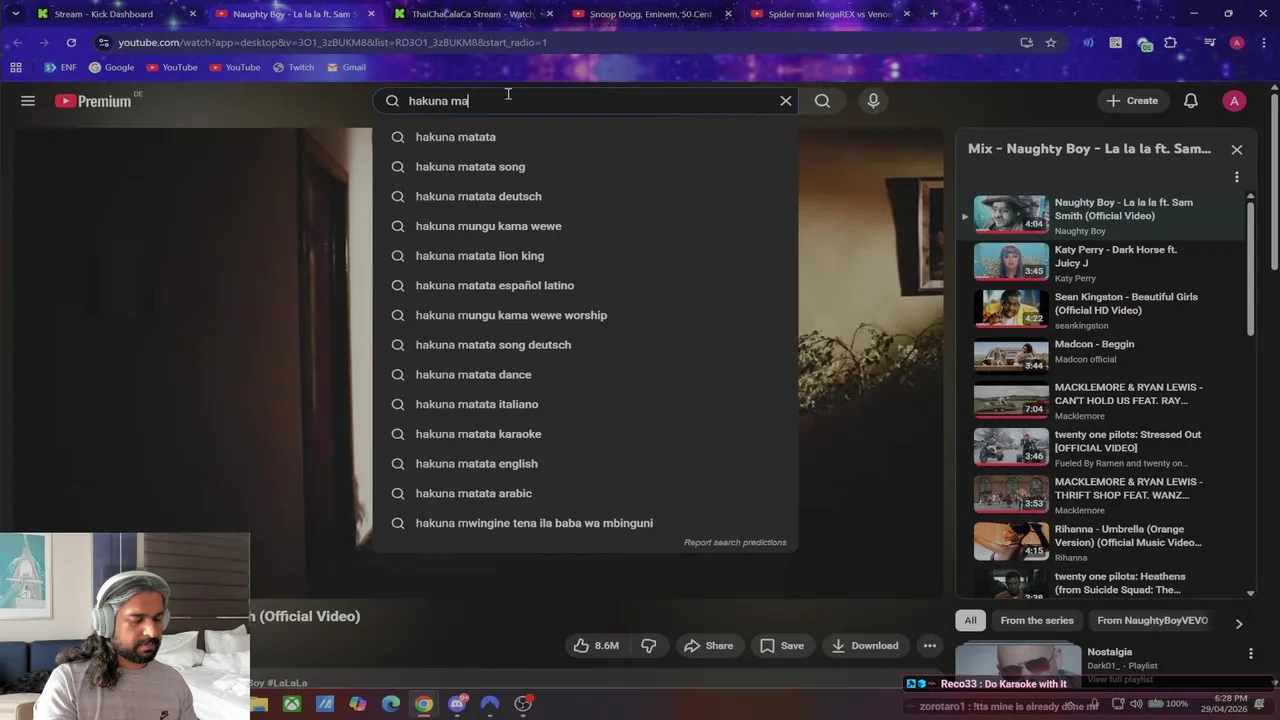Viewport: 1280px width, 720px height.
Task: Open Google Chrome from the taskbar
Action: point(424,704)
